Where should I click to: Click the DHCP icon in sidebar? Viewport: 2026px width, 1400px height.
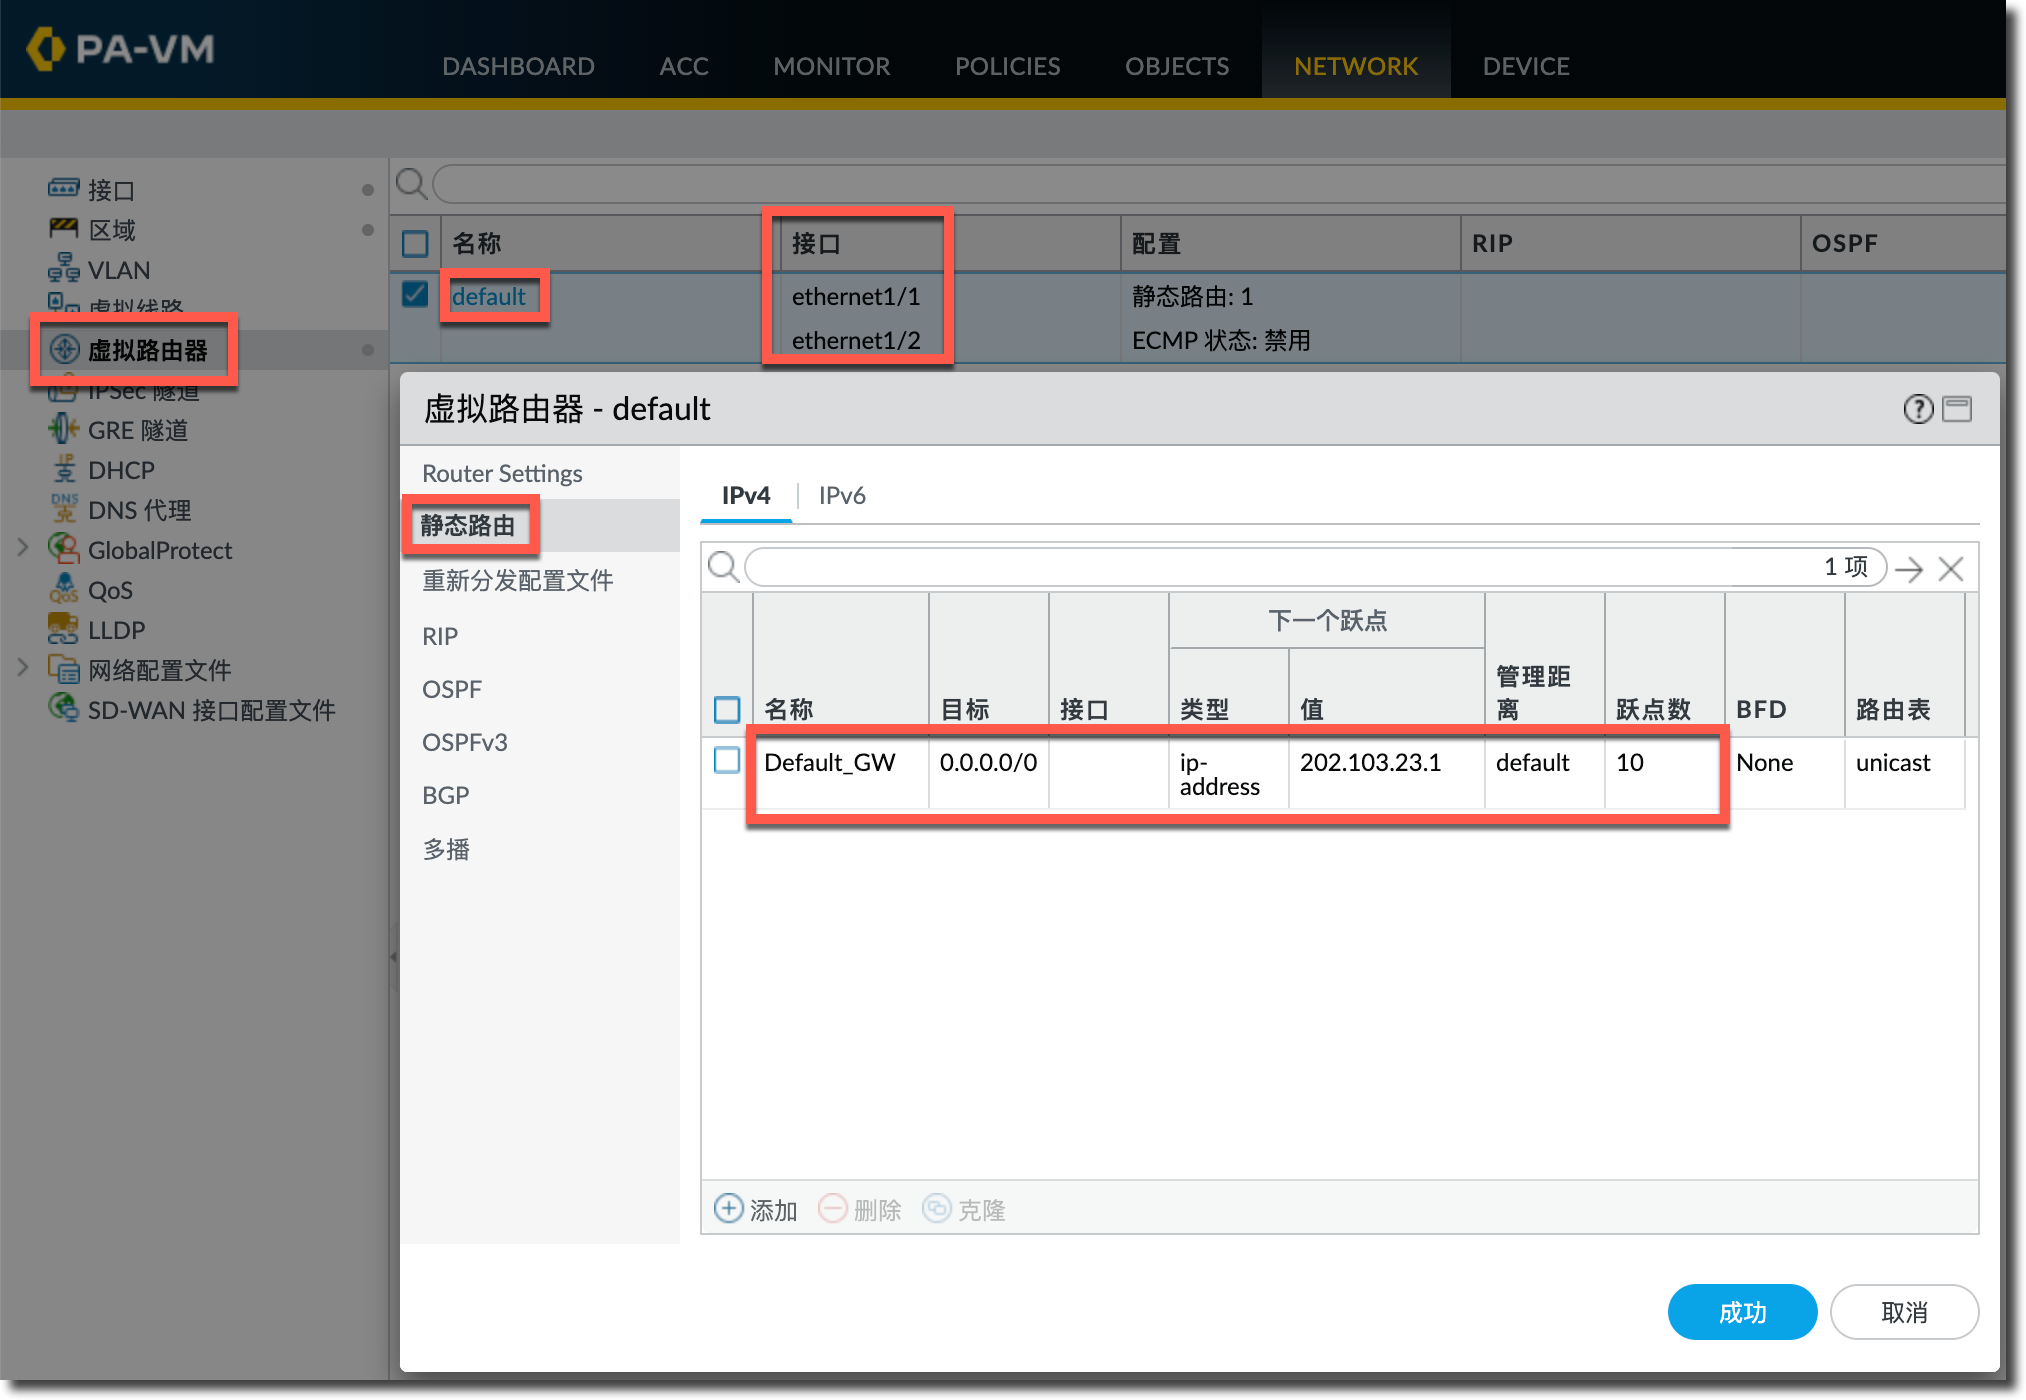coord(63,469)
